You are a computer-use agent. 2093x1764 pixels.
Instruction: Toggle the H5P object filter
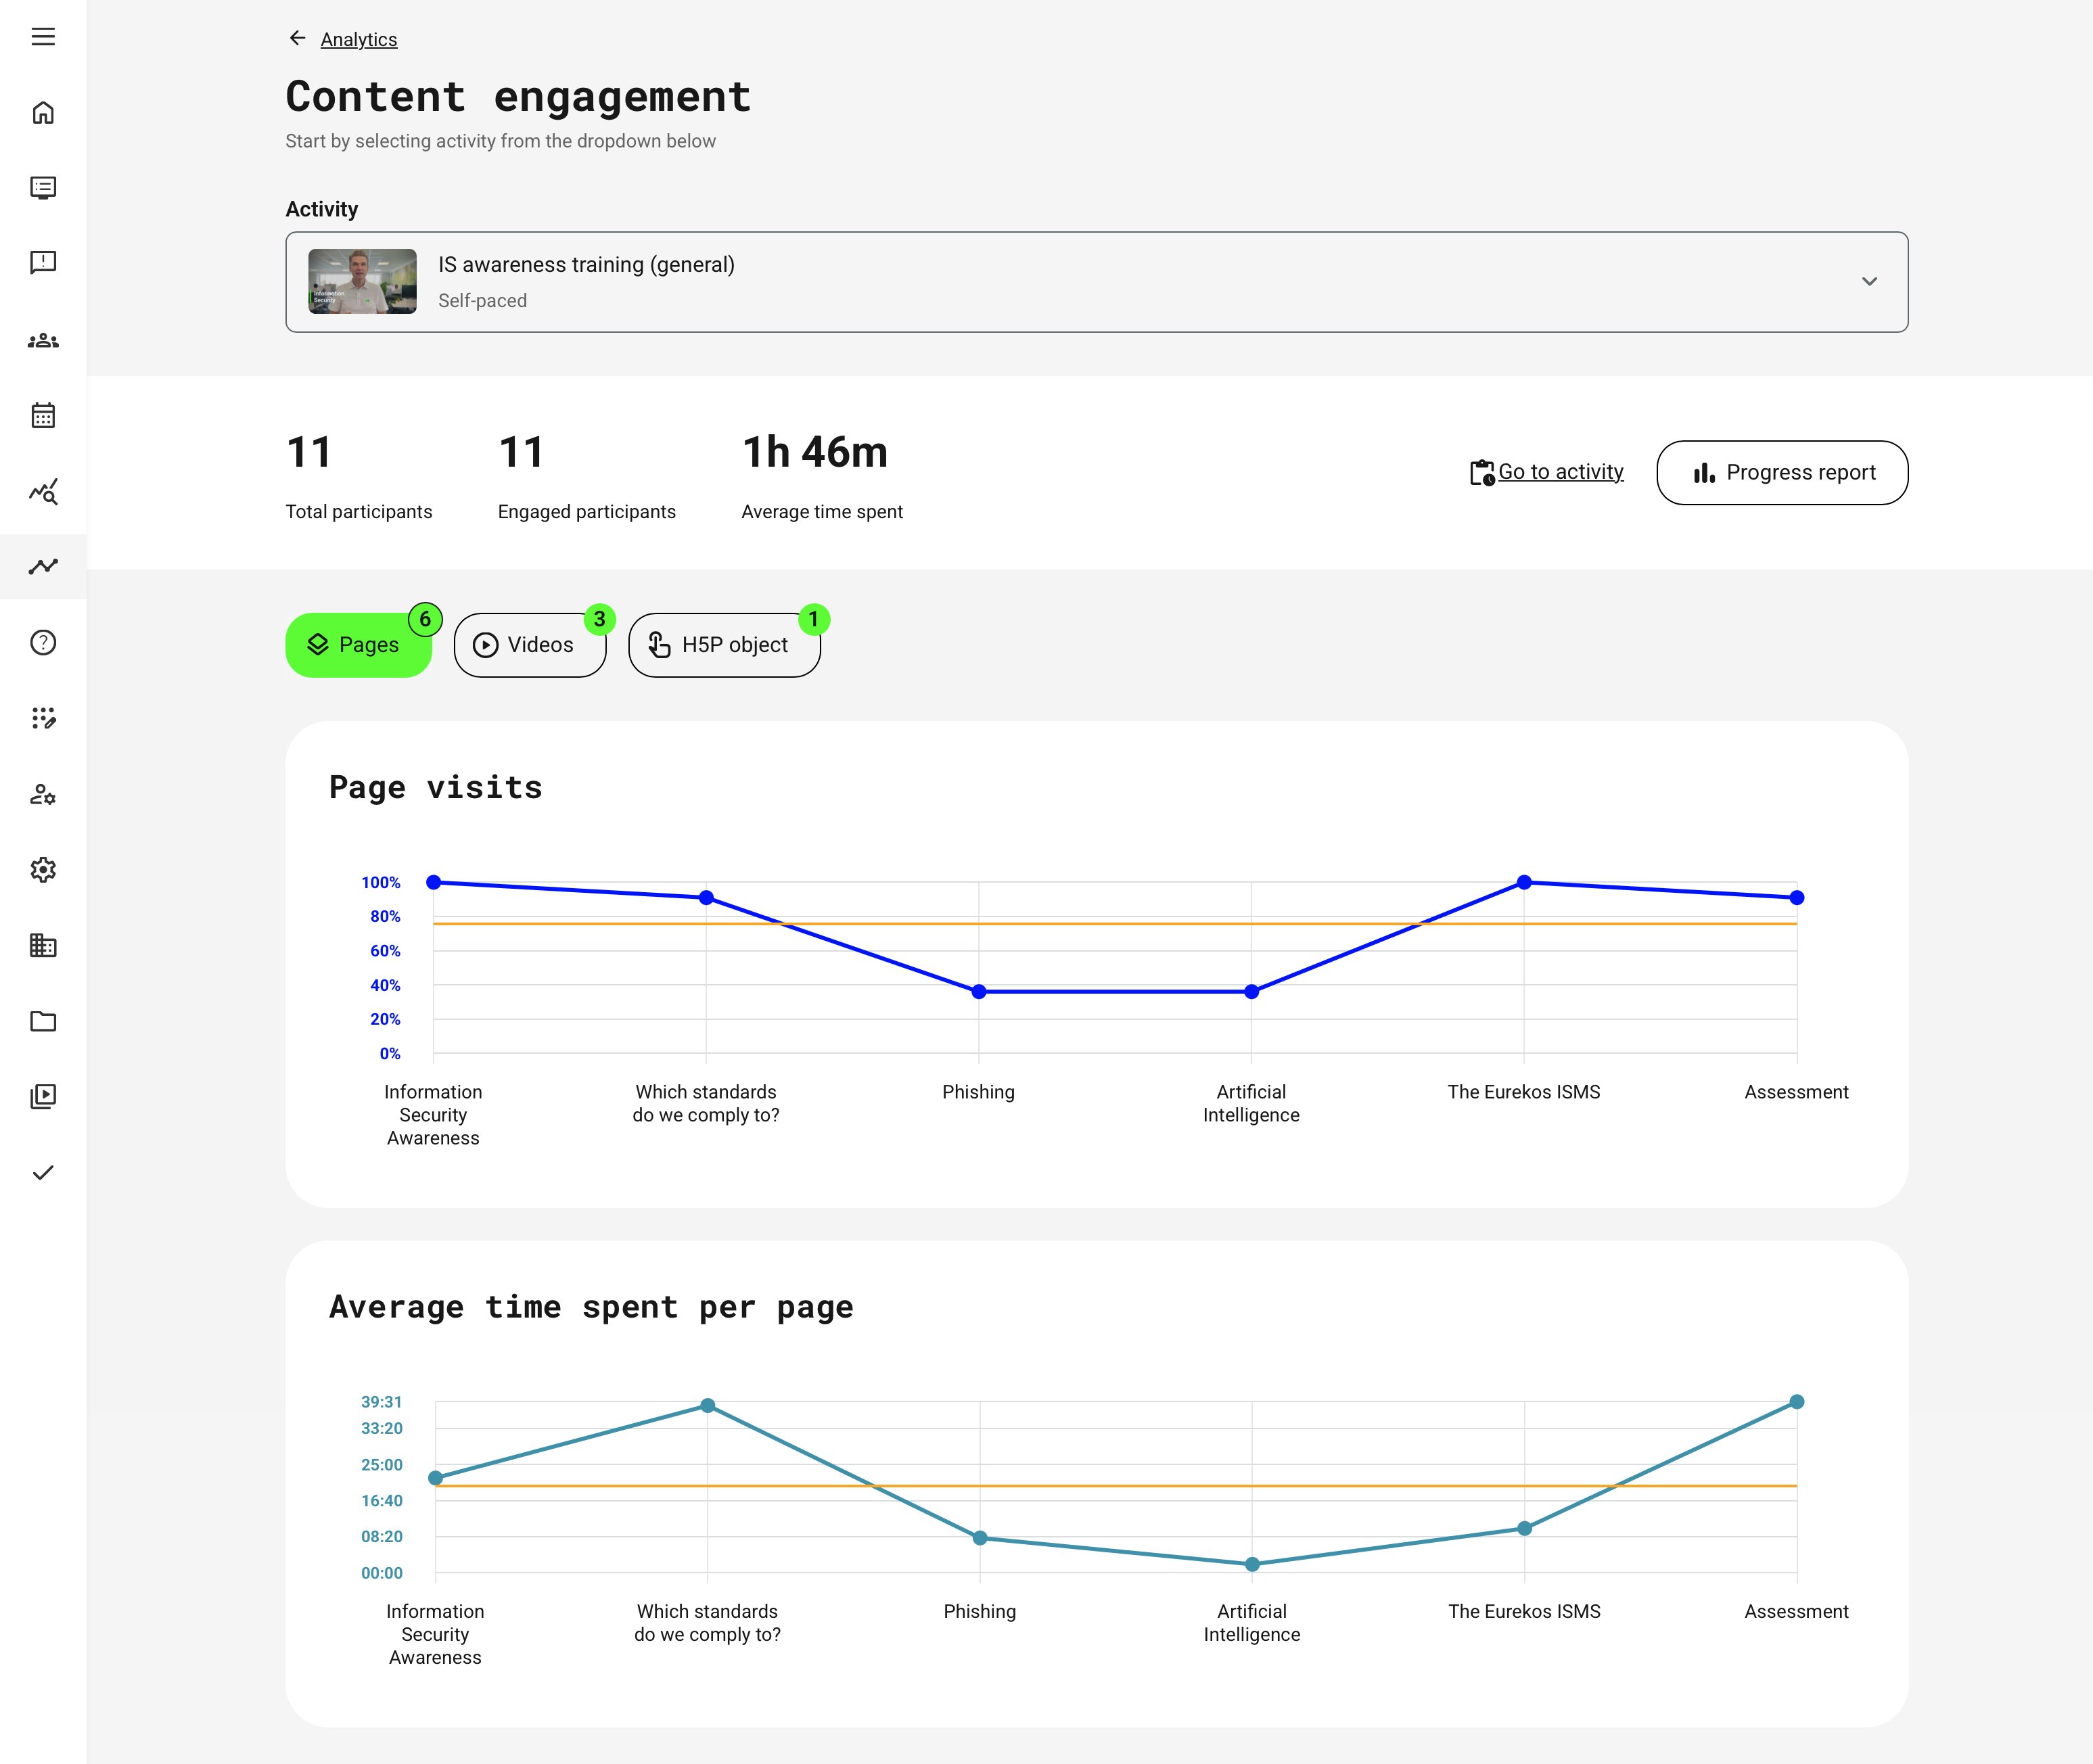tap(723, 644)
